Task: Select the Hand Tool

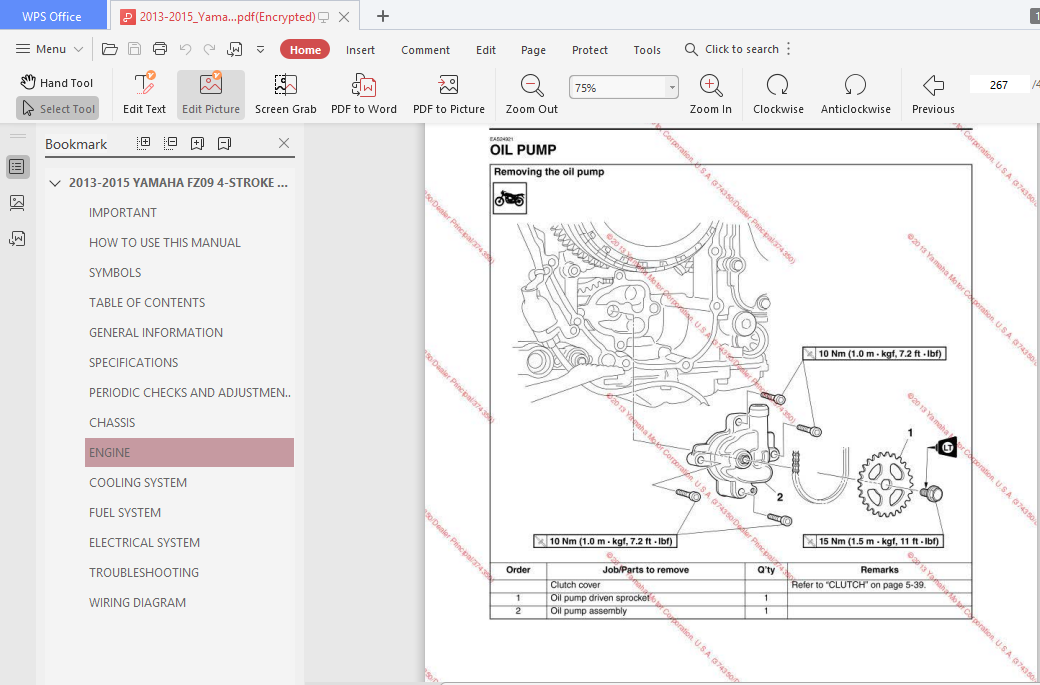Action: tap(56, 83)
